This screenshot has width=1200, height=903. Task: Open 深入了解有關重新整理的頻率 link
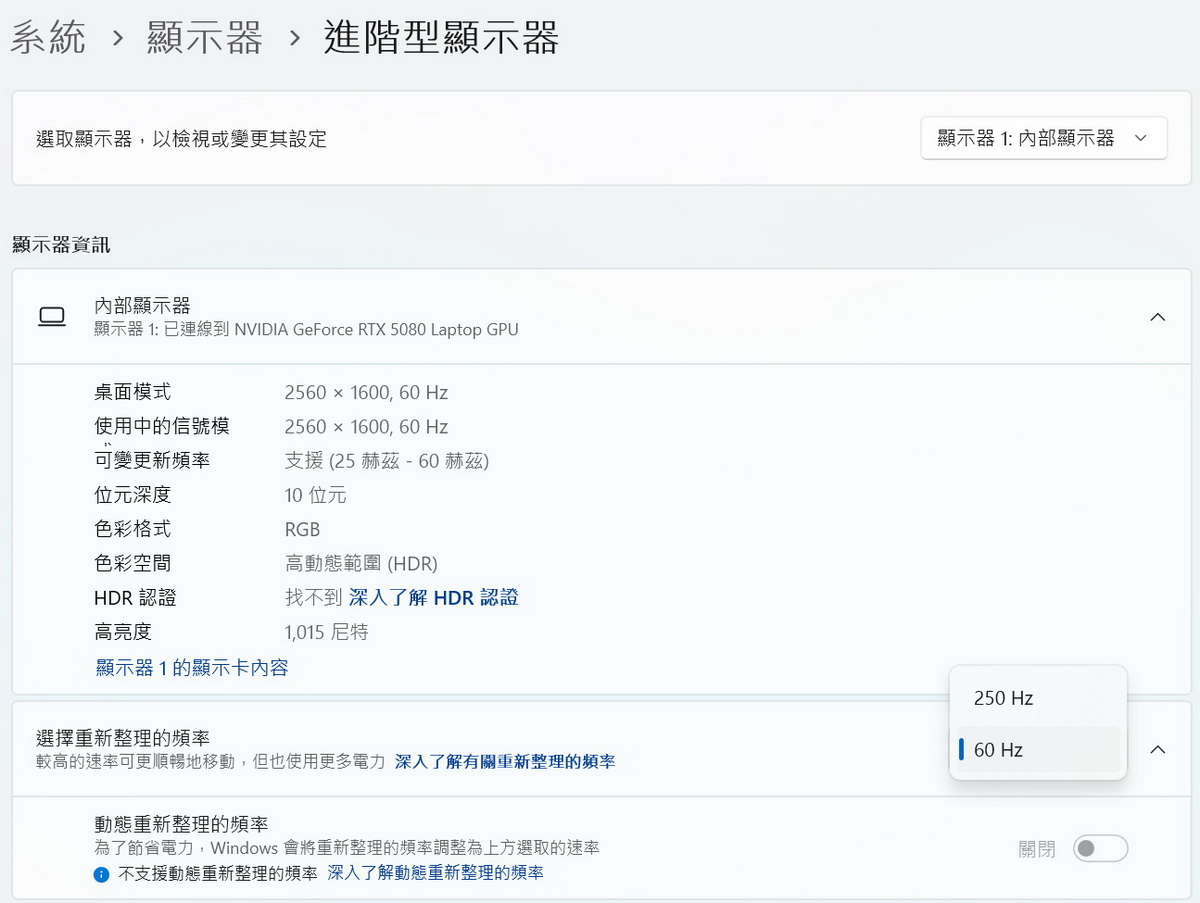pyautogui.click(x=505, y=762)
